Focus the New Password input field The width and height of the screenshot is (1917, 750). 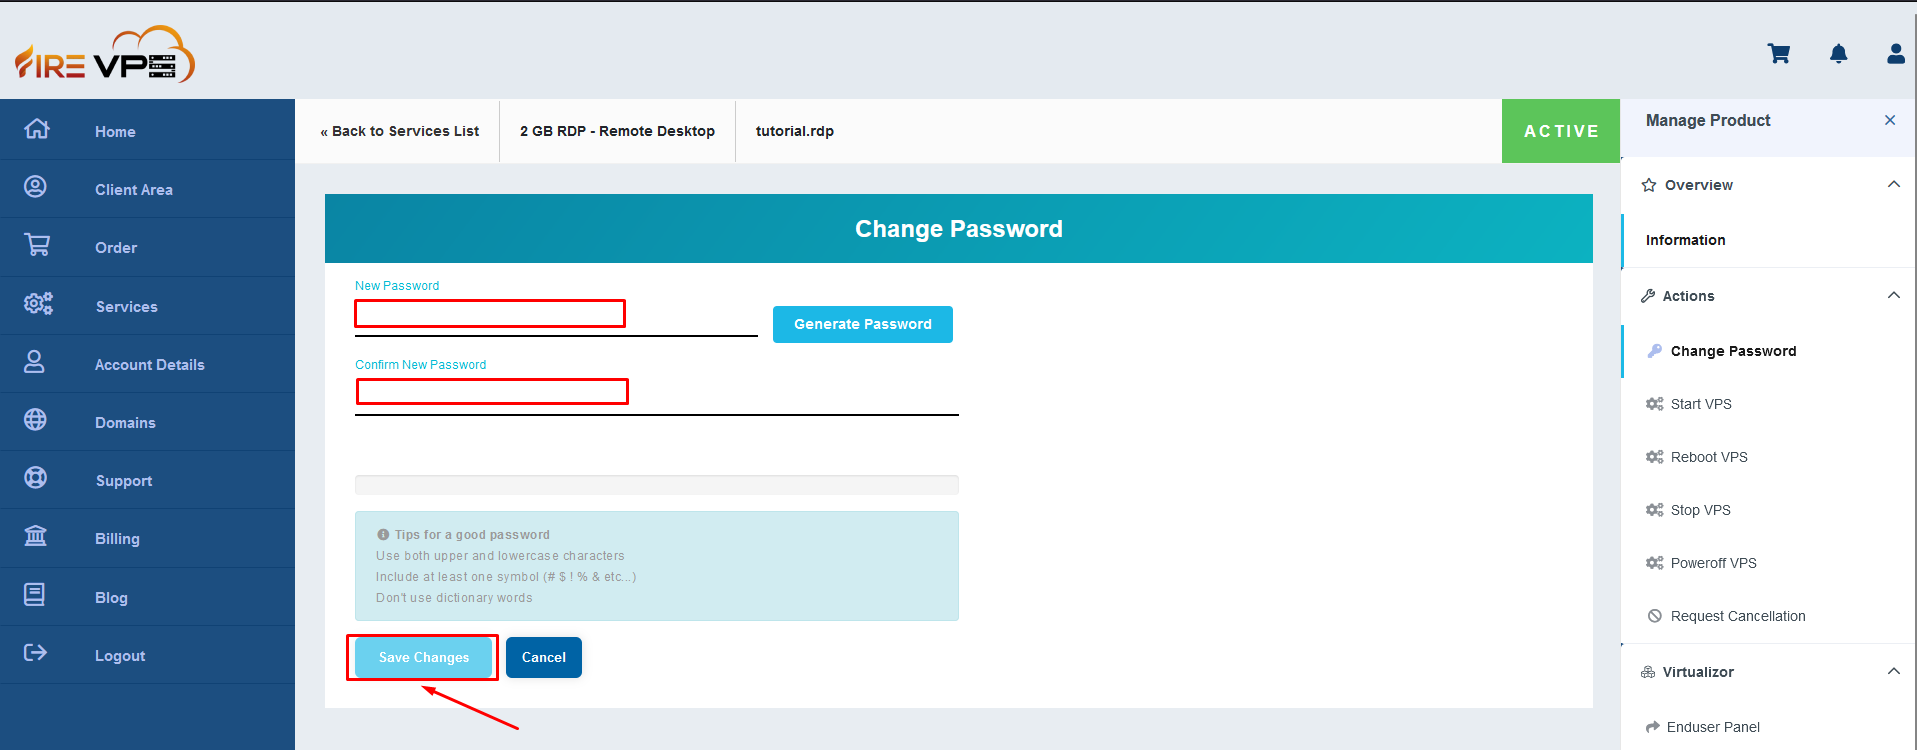click(x=556, y=316)
